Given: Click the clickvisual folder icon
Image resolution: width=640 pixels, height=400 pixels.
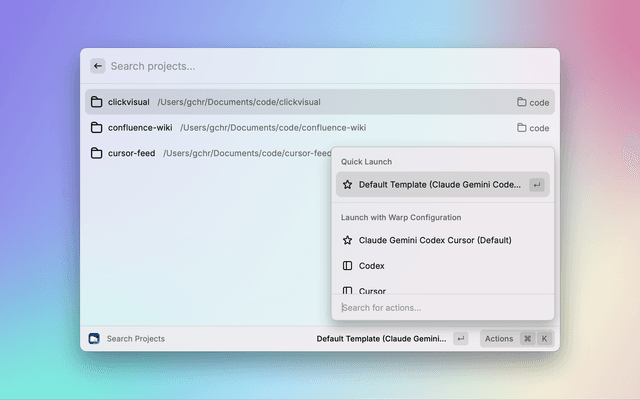Looking at the screenshot, I should [x=97, y=102].
